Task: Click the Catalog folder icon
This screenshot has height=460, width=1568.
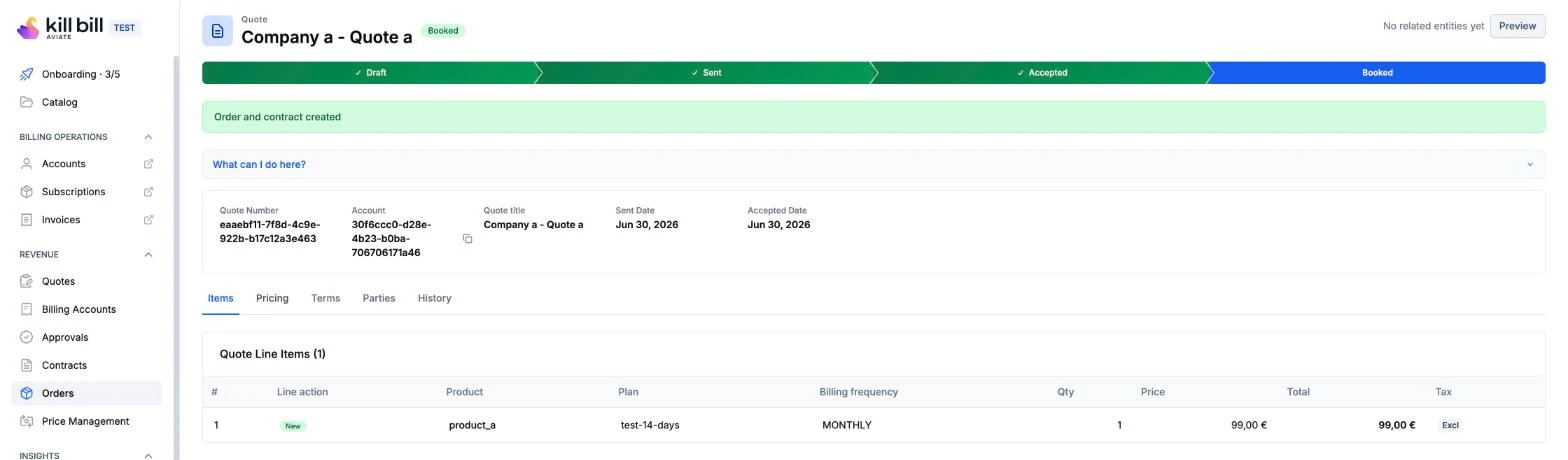Action: [x=27, y=102]
